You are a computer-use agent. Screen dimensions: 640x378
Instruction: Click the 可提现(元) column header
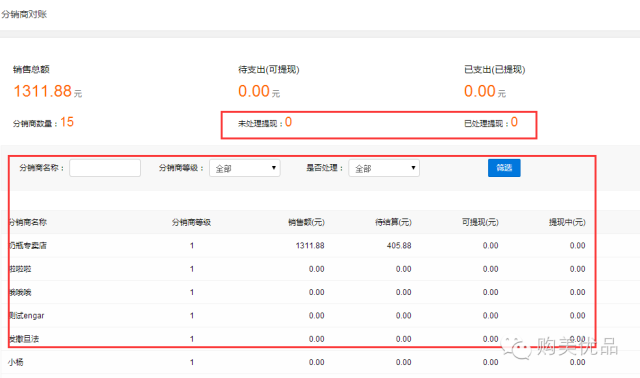click(x=480, y=222)
